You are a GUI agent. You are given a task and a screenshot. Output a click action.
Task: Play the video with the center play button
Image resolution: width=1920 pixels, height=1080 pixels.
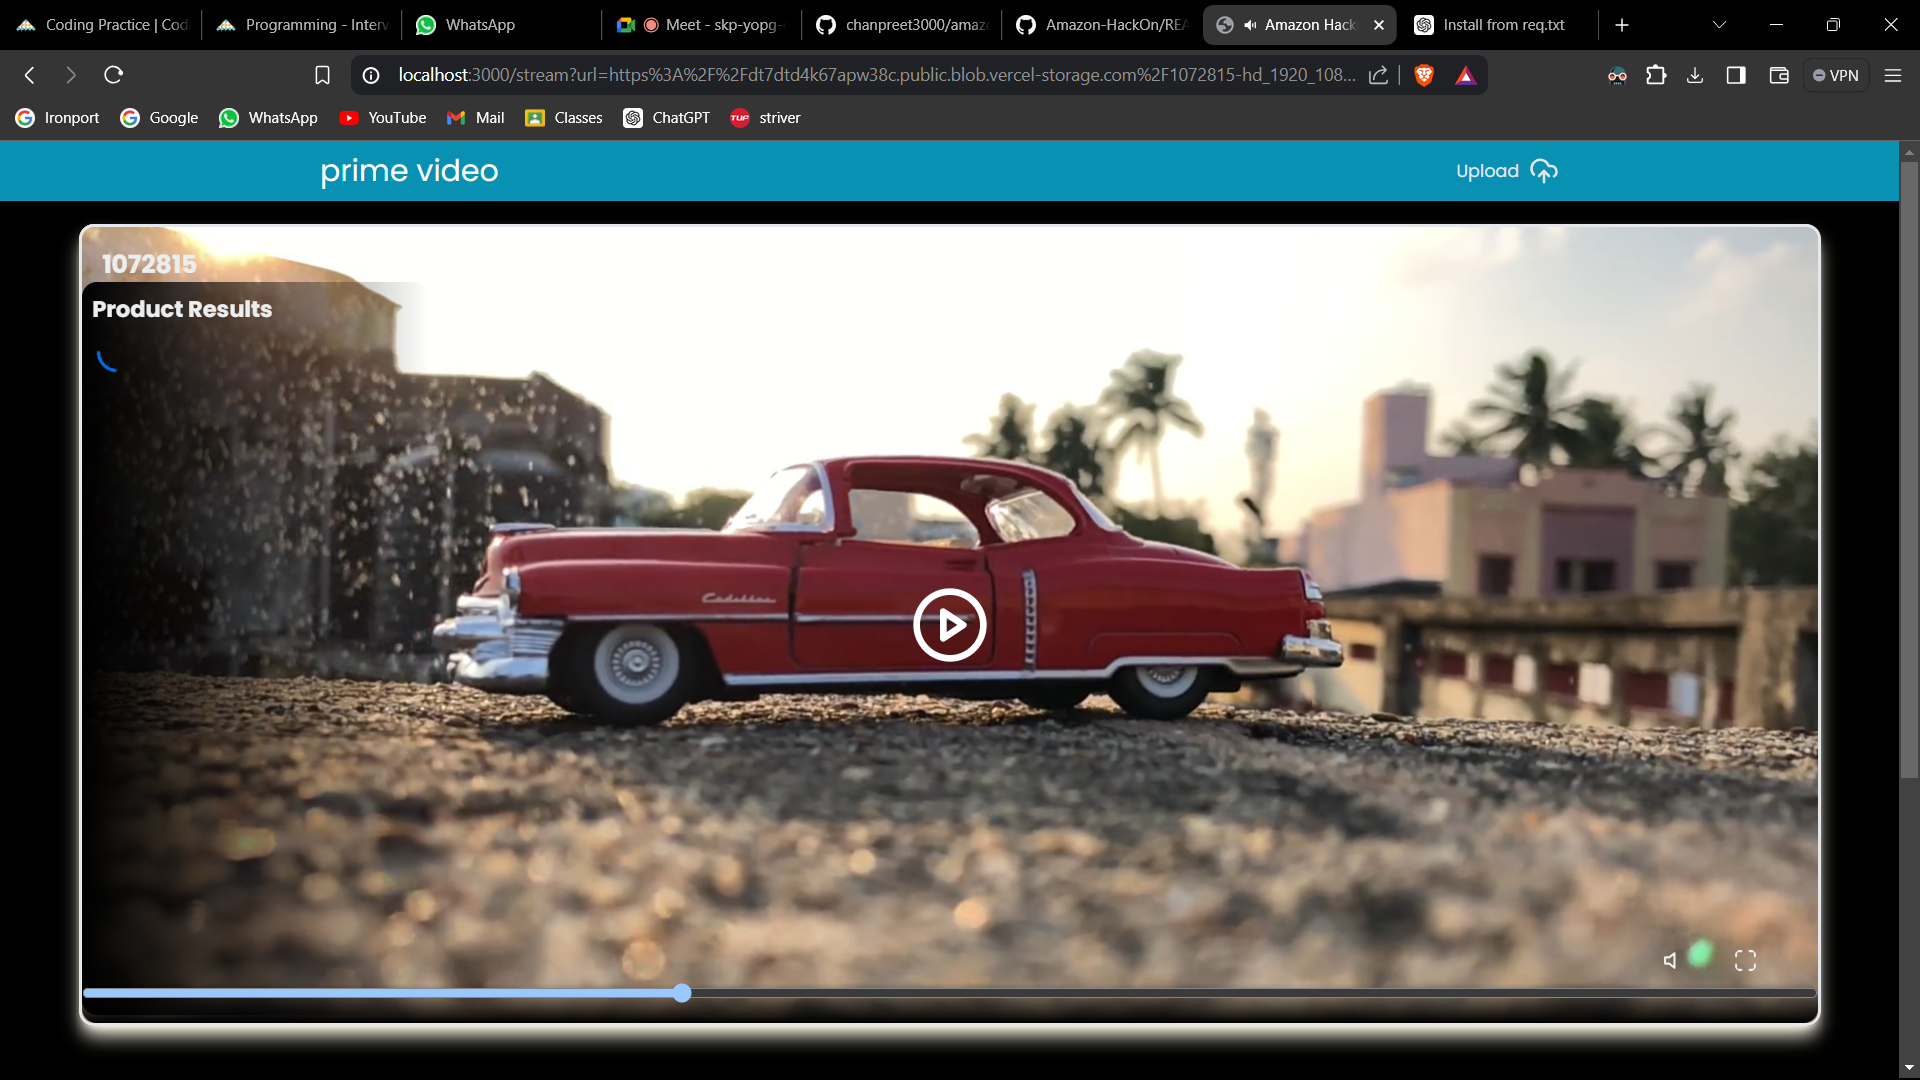[949, 625]
